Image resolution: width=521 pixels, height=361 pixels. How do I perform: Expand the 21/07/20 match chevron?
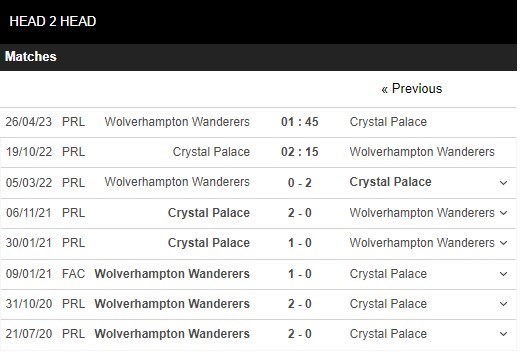(x=503, y=334)
